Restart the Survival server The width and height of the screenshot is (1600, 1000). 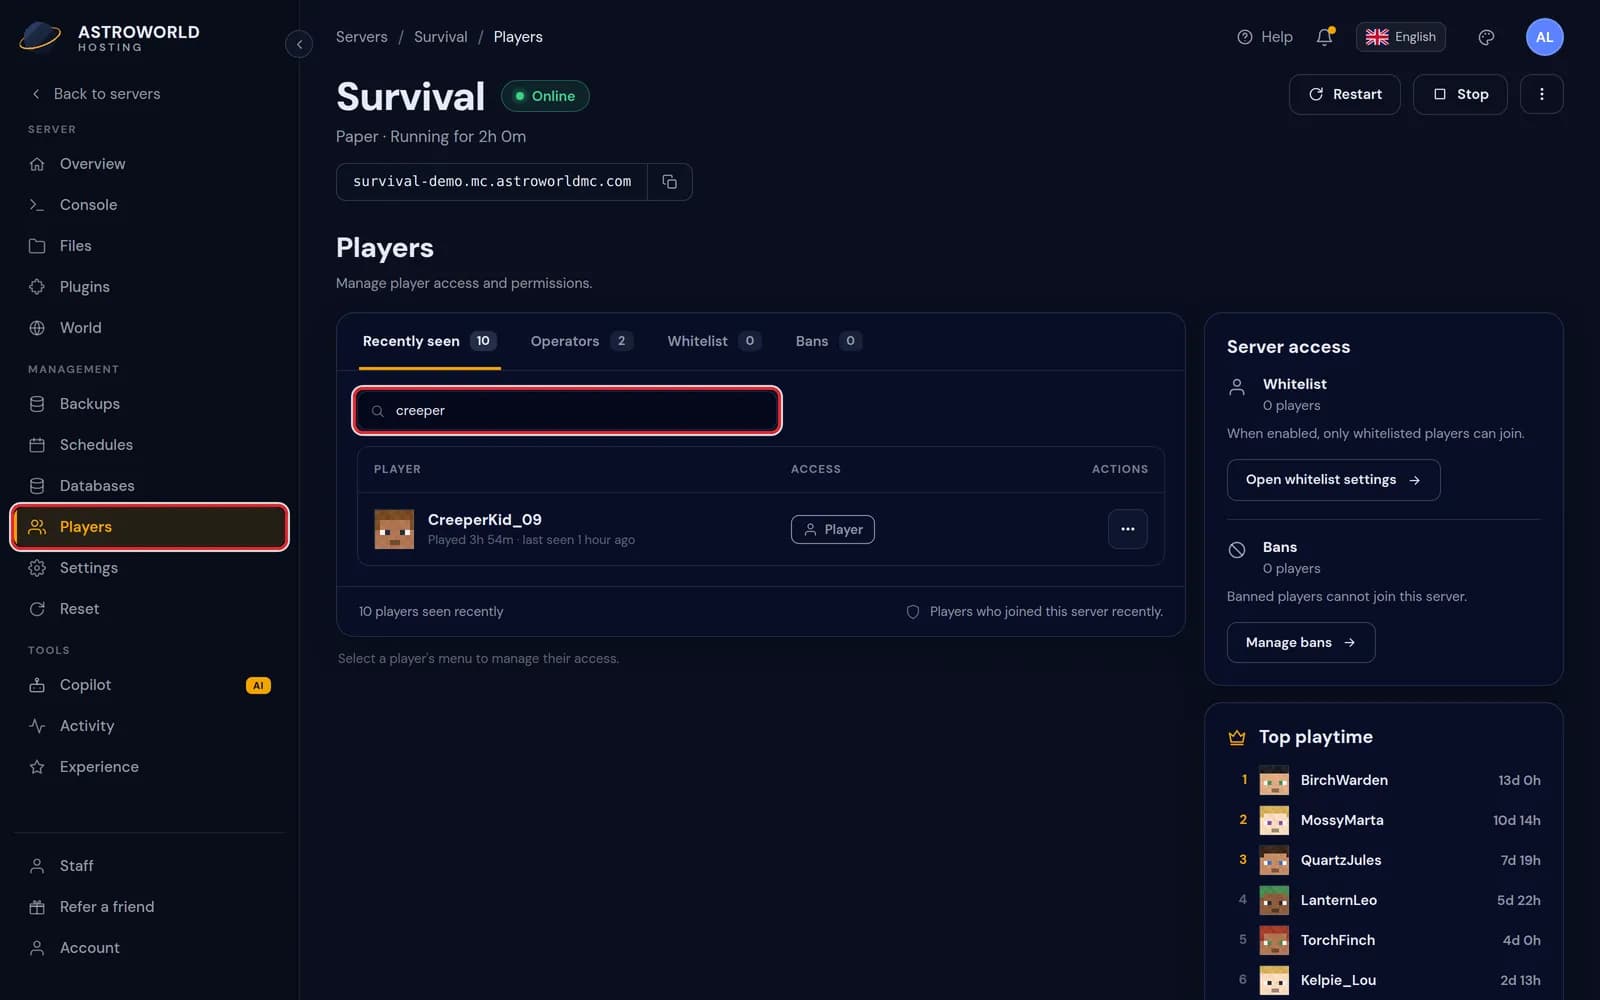(x=1344, y=94)
